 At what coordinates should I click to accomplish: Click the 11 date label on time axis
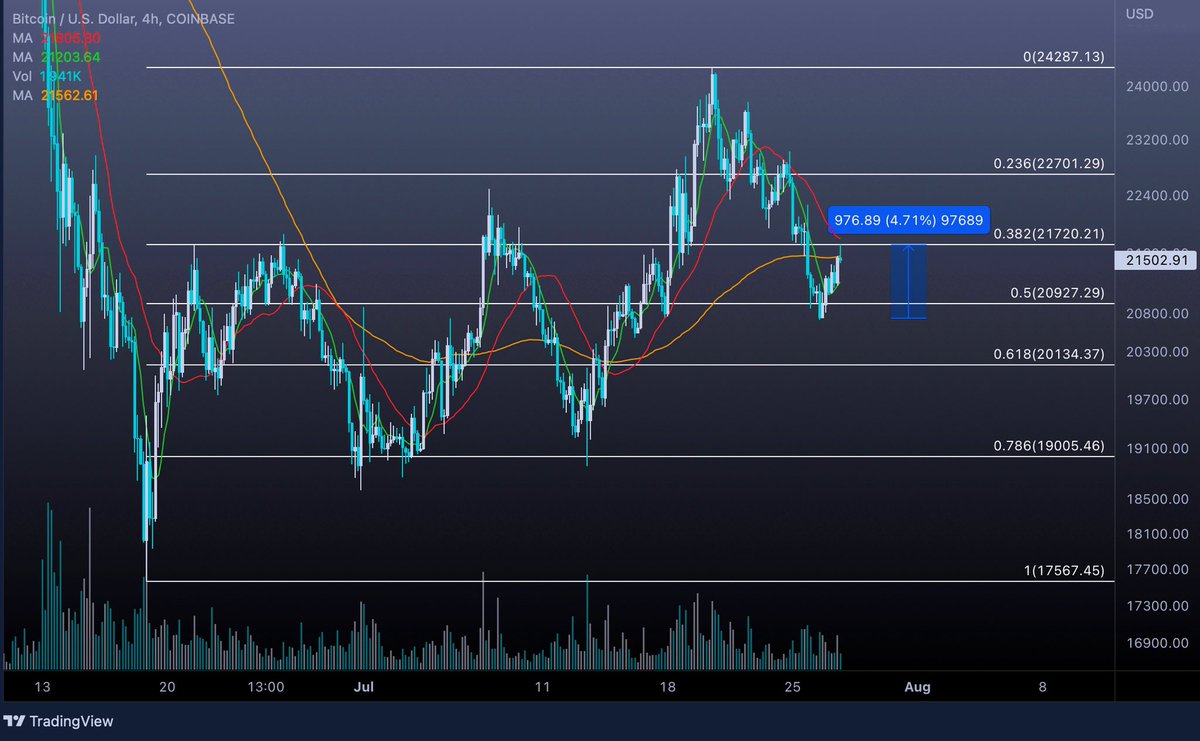542,687
